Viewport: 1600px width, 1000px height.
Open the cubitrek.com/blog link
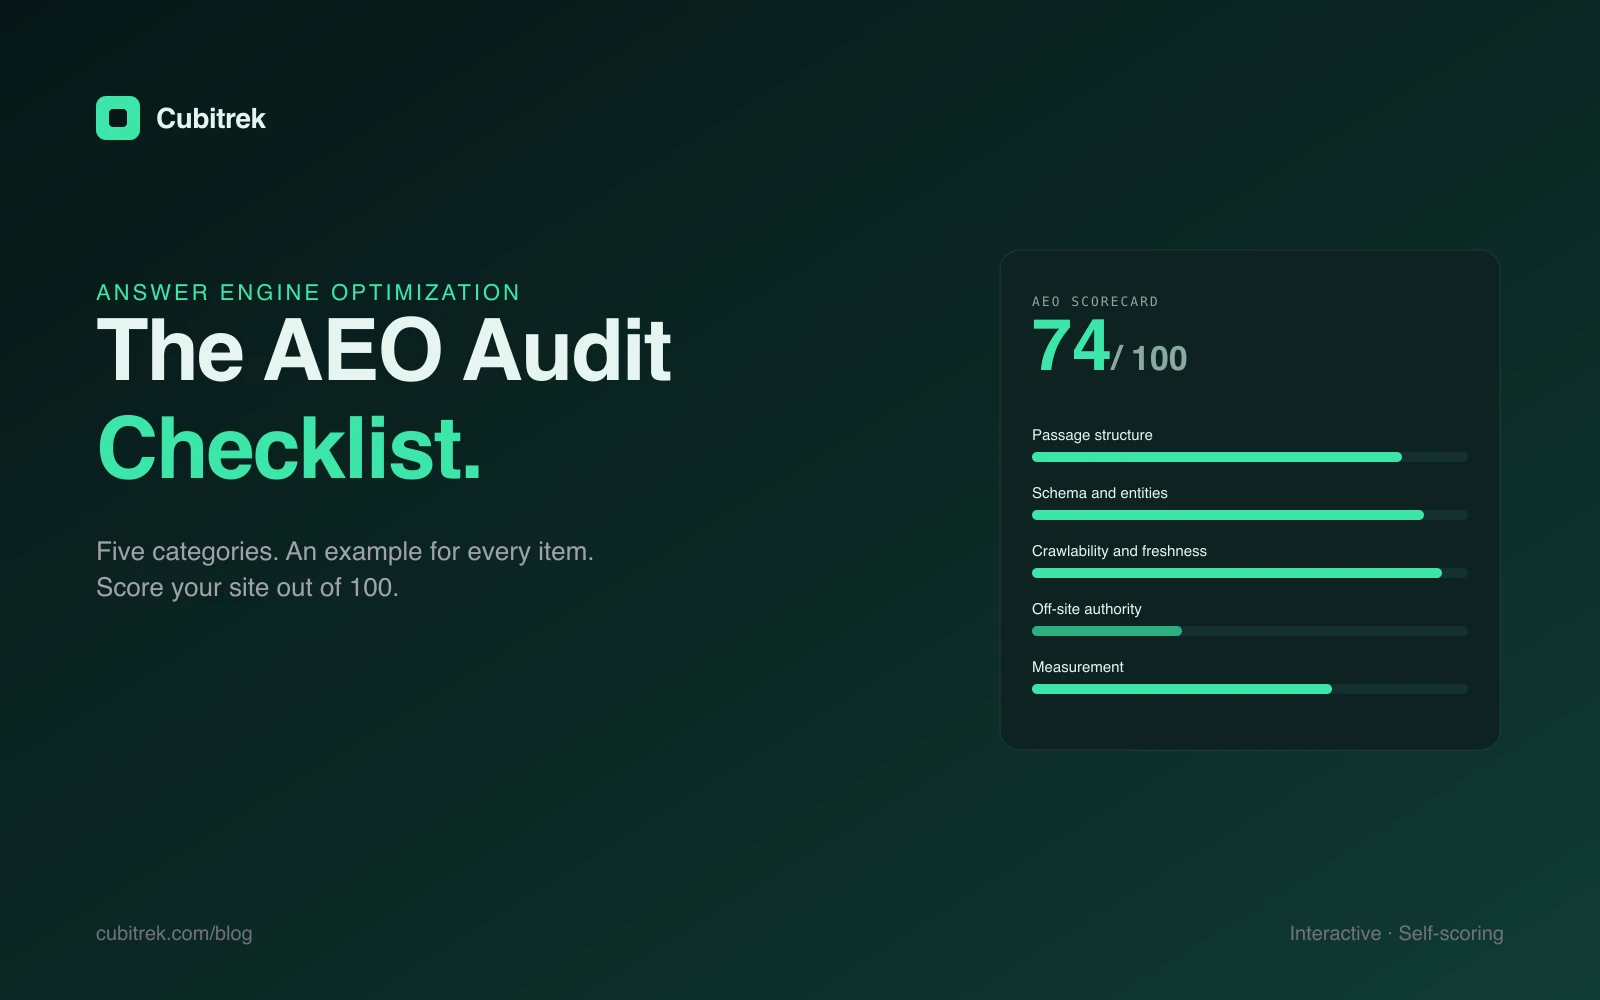[x=174, y=933]
